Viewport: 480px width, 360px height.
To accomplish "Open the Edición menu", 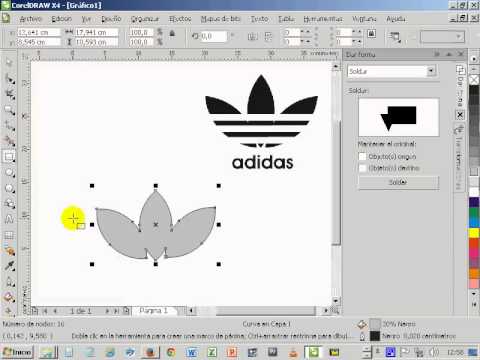I will pos(62,19).
